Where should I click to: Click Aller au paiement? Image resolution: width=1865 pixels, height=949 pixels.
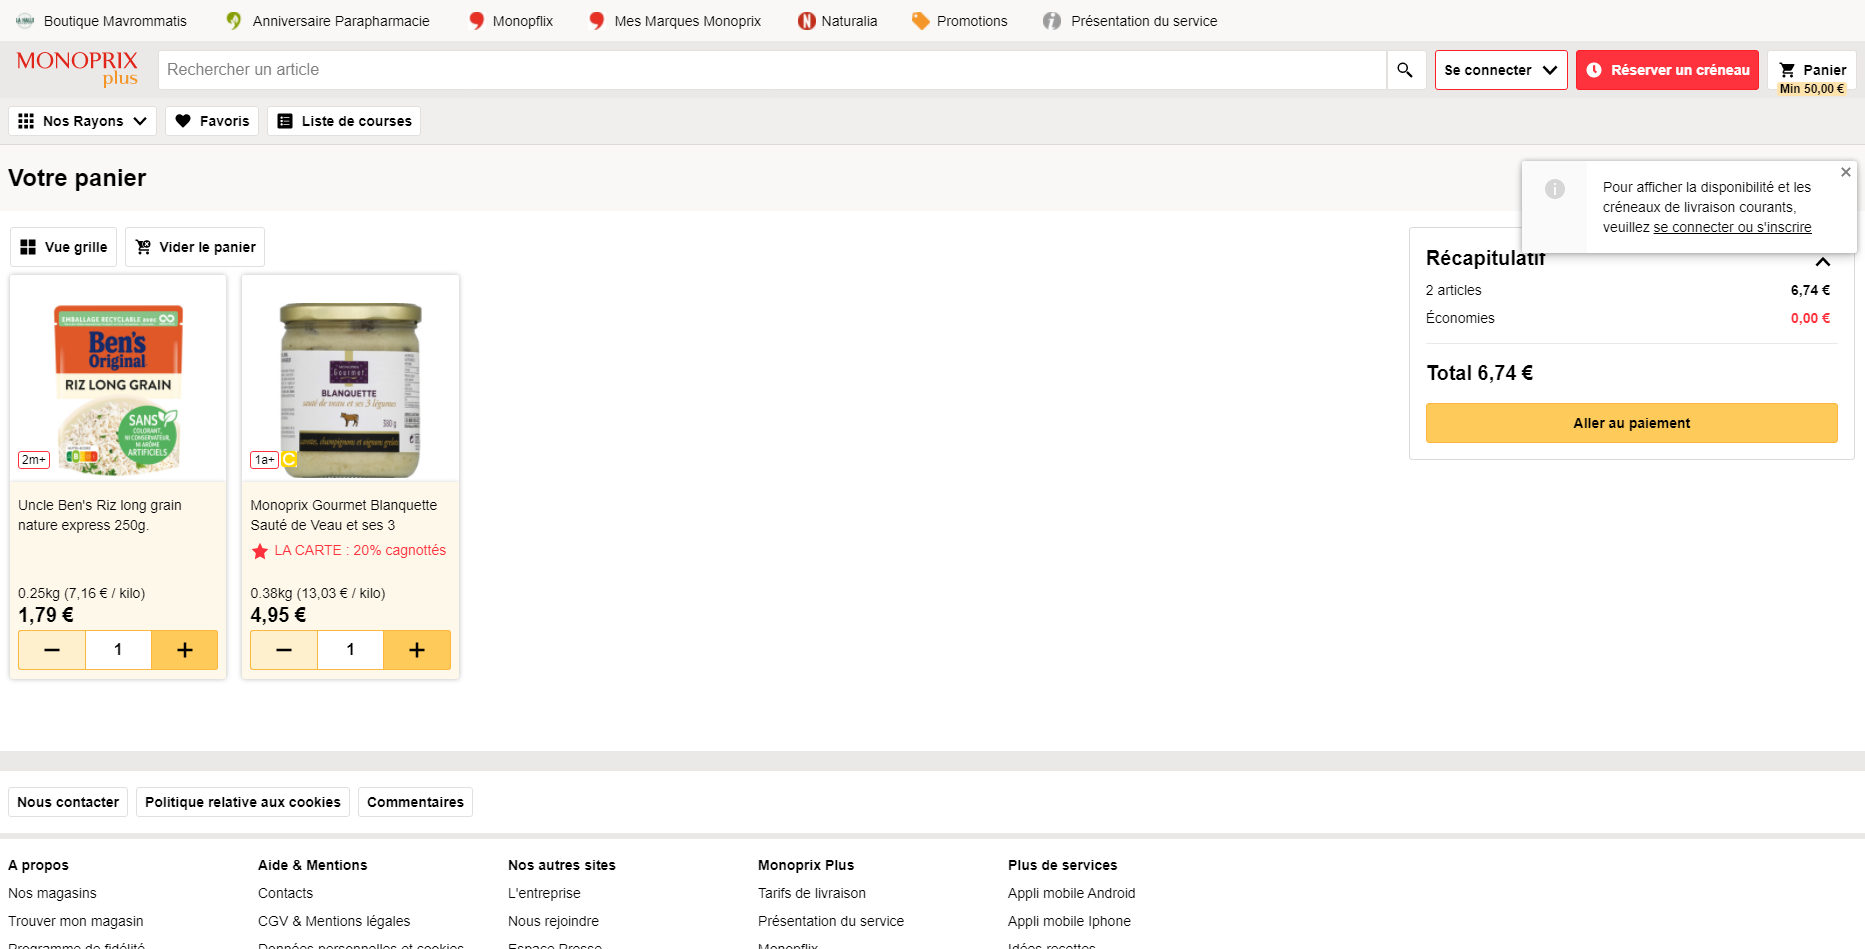point(1632,423)
